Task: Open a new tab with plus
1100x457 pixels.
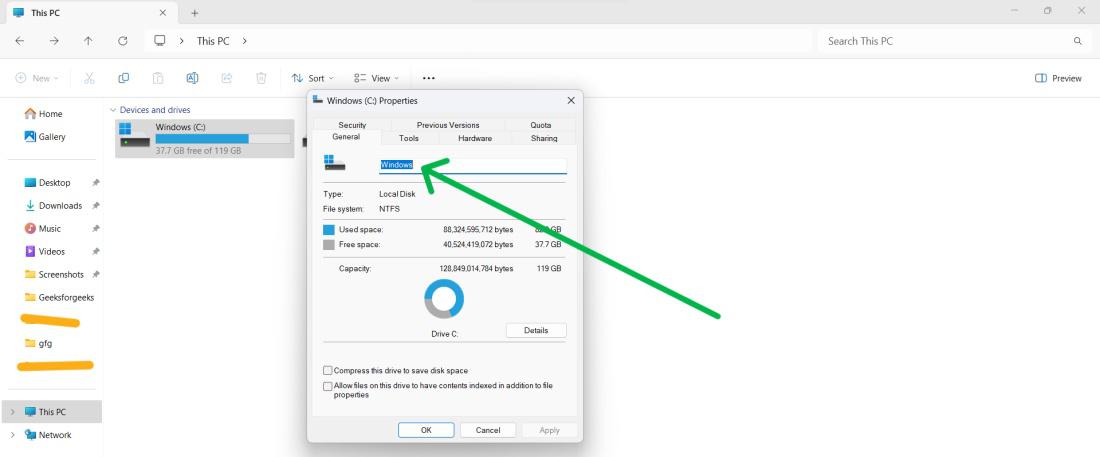Action: coord(194,13)
